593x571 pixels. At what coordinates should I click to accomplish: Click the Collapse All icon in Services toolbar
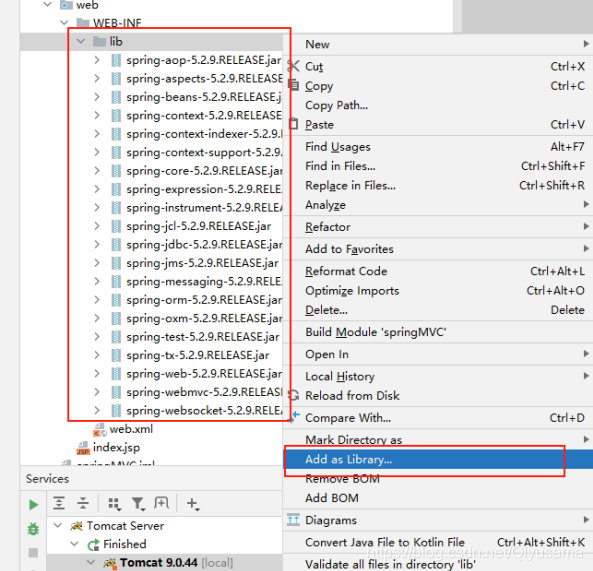[x=83, y=503]
